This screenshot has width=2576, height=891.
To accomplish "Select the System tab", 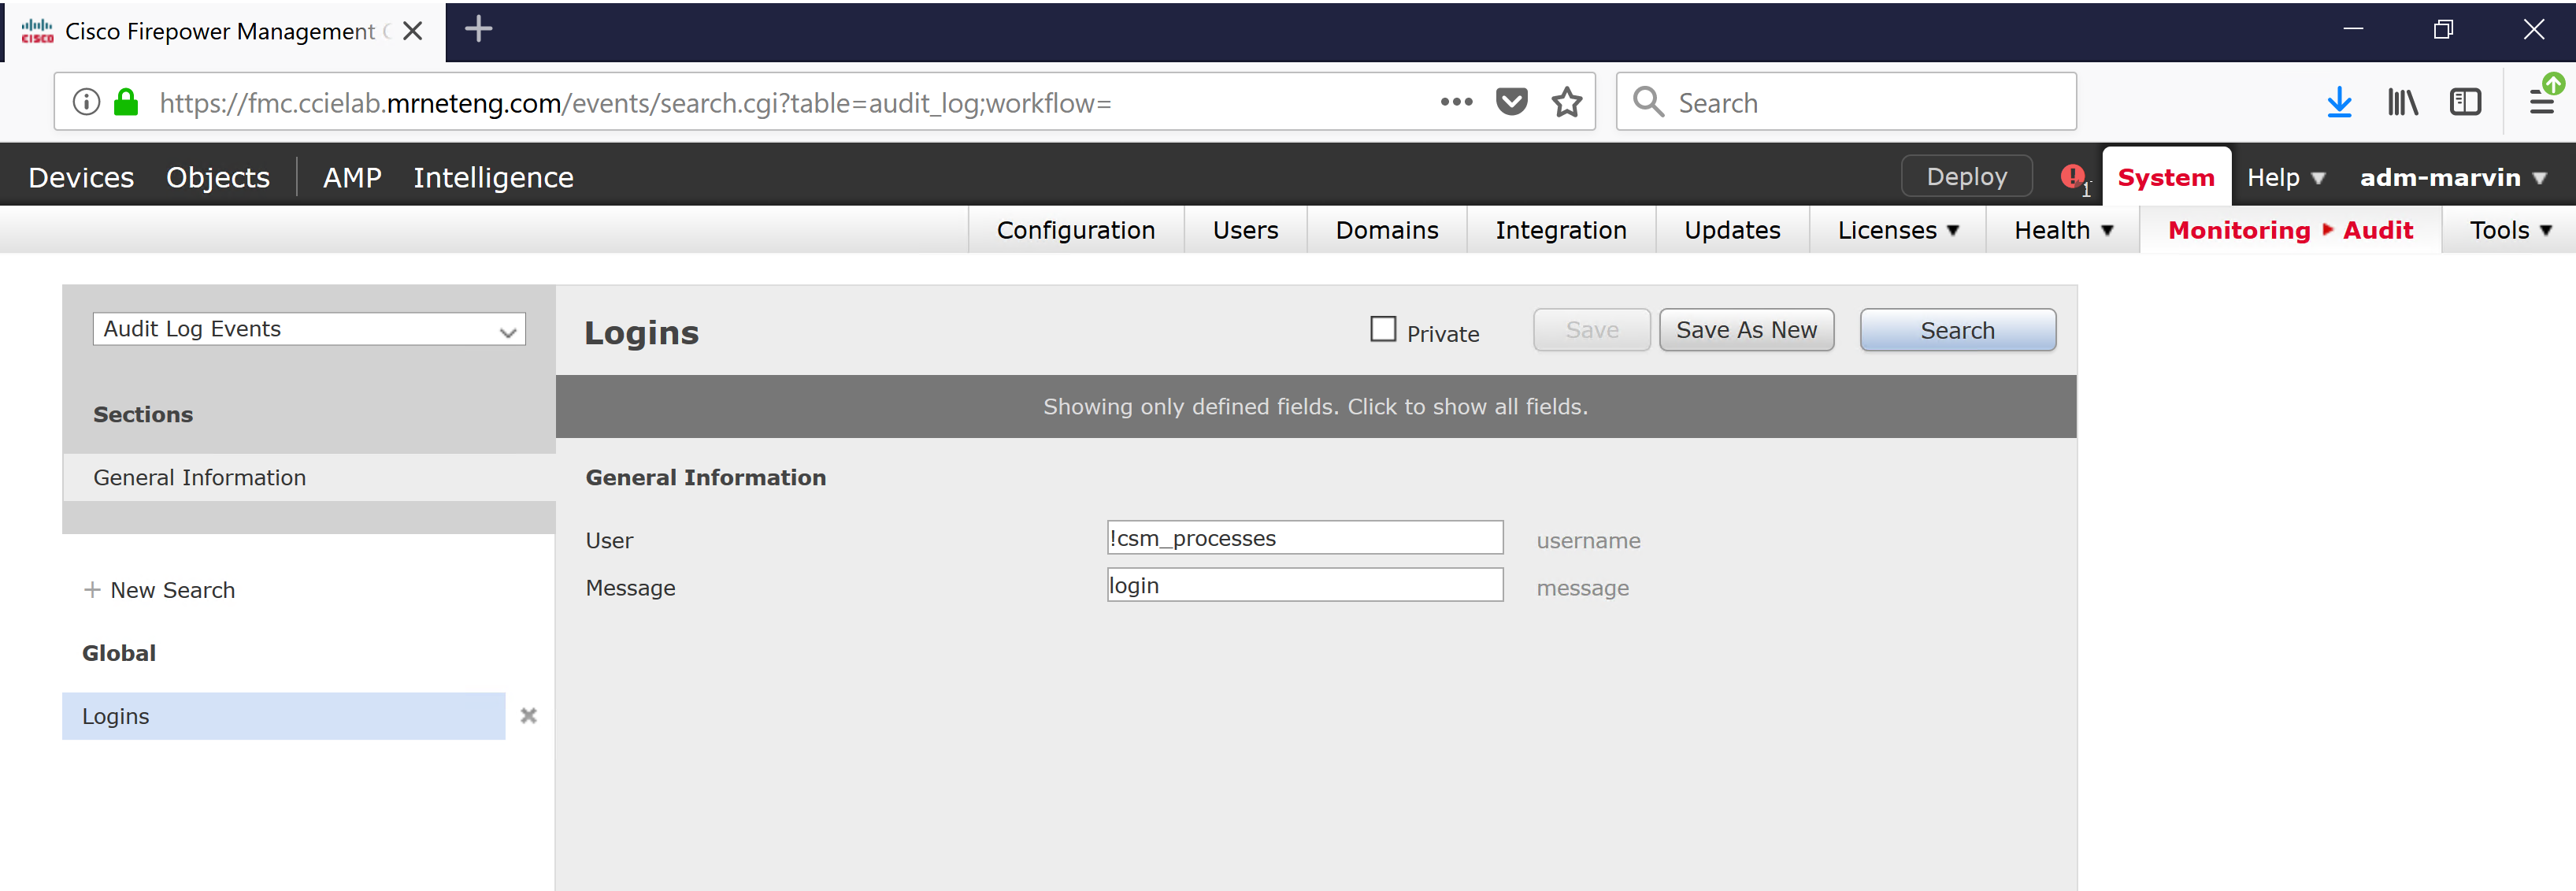I will click(x=2166, y=177).
